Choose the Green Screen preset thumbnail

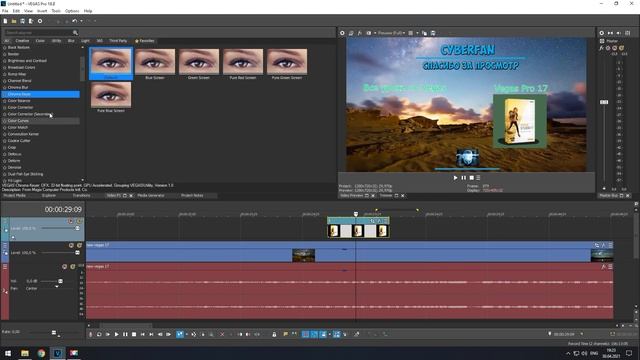(x=199, y=61)
